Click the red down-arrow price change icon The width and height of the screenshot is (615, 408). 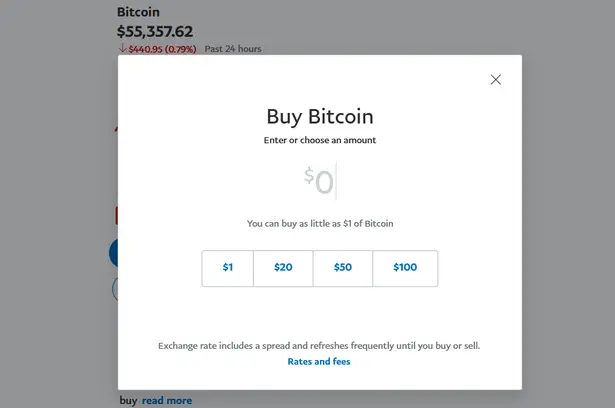122,48
